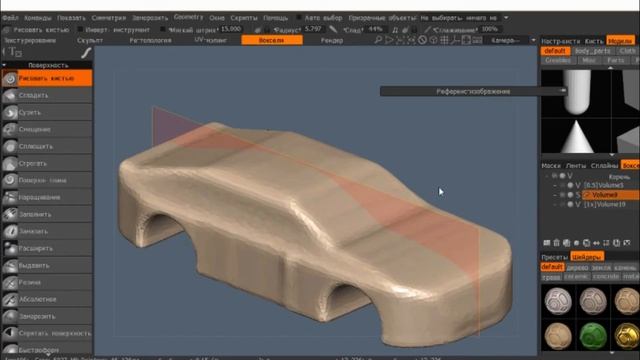This screenshot has height=360, width=640.
Task: Toggle the Авто выбор checkbox
Action: [x=299, y=18]
